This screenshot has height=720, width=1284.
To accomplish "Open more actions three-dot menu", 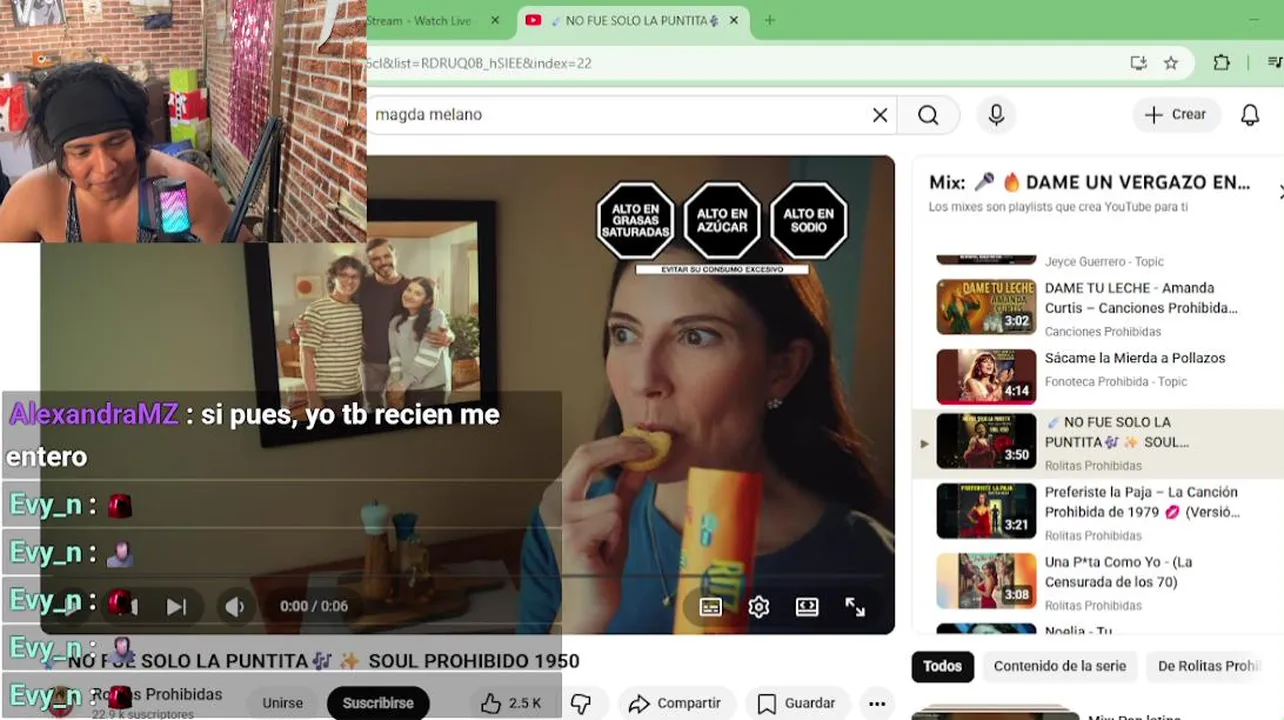I will (877, 703).
